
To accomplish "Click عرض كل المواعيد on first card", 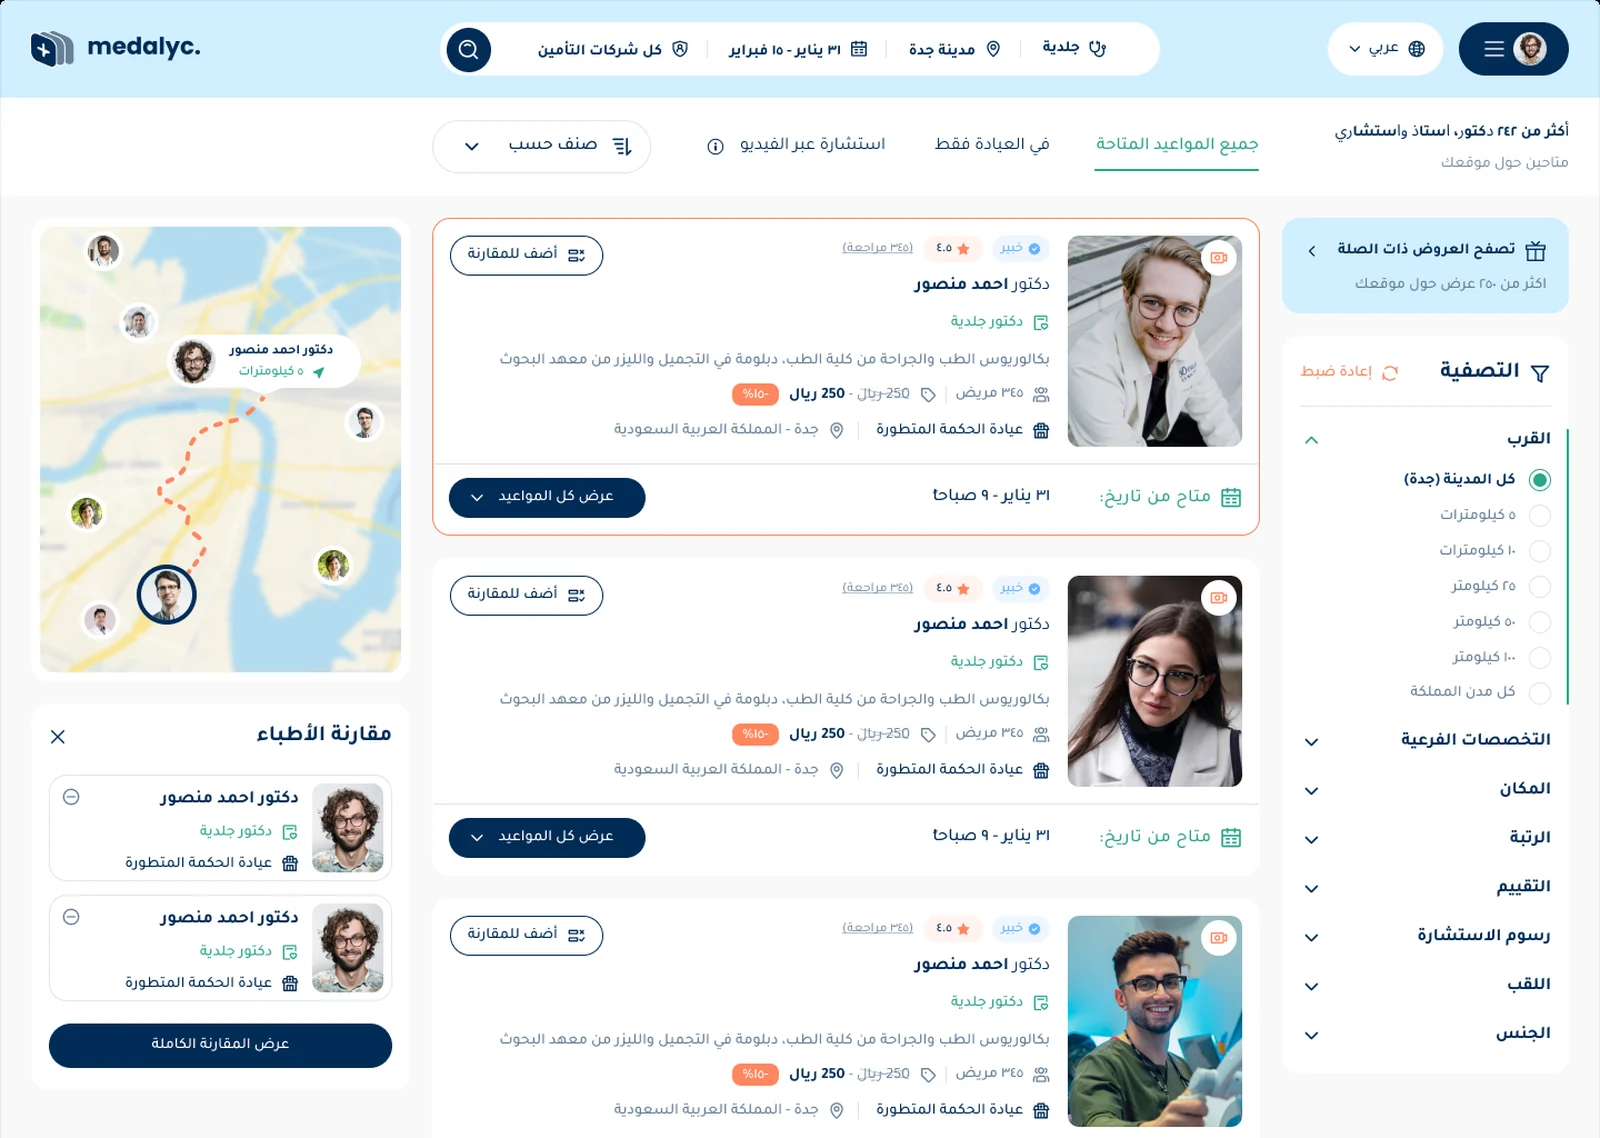I will pos(547,497).
